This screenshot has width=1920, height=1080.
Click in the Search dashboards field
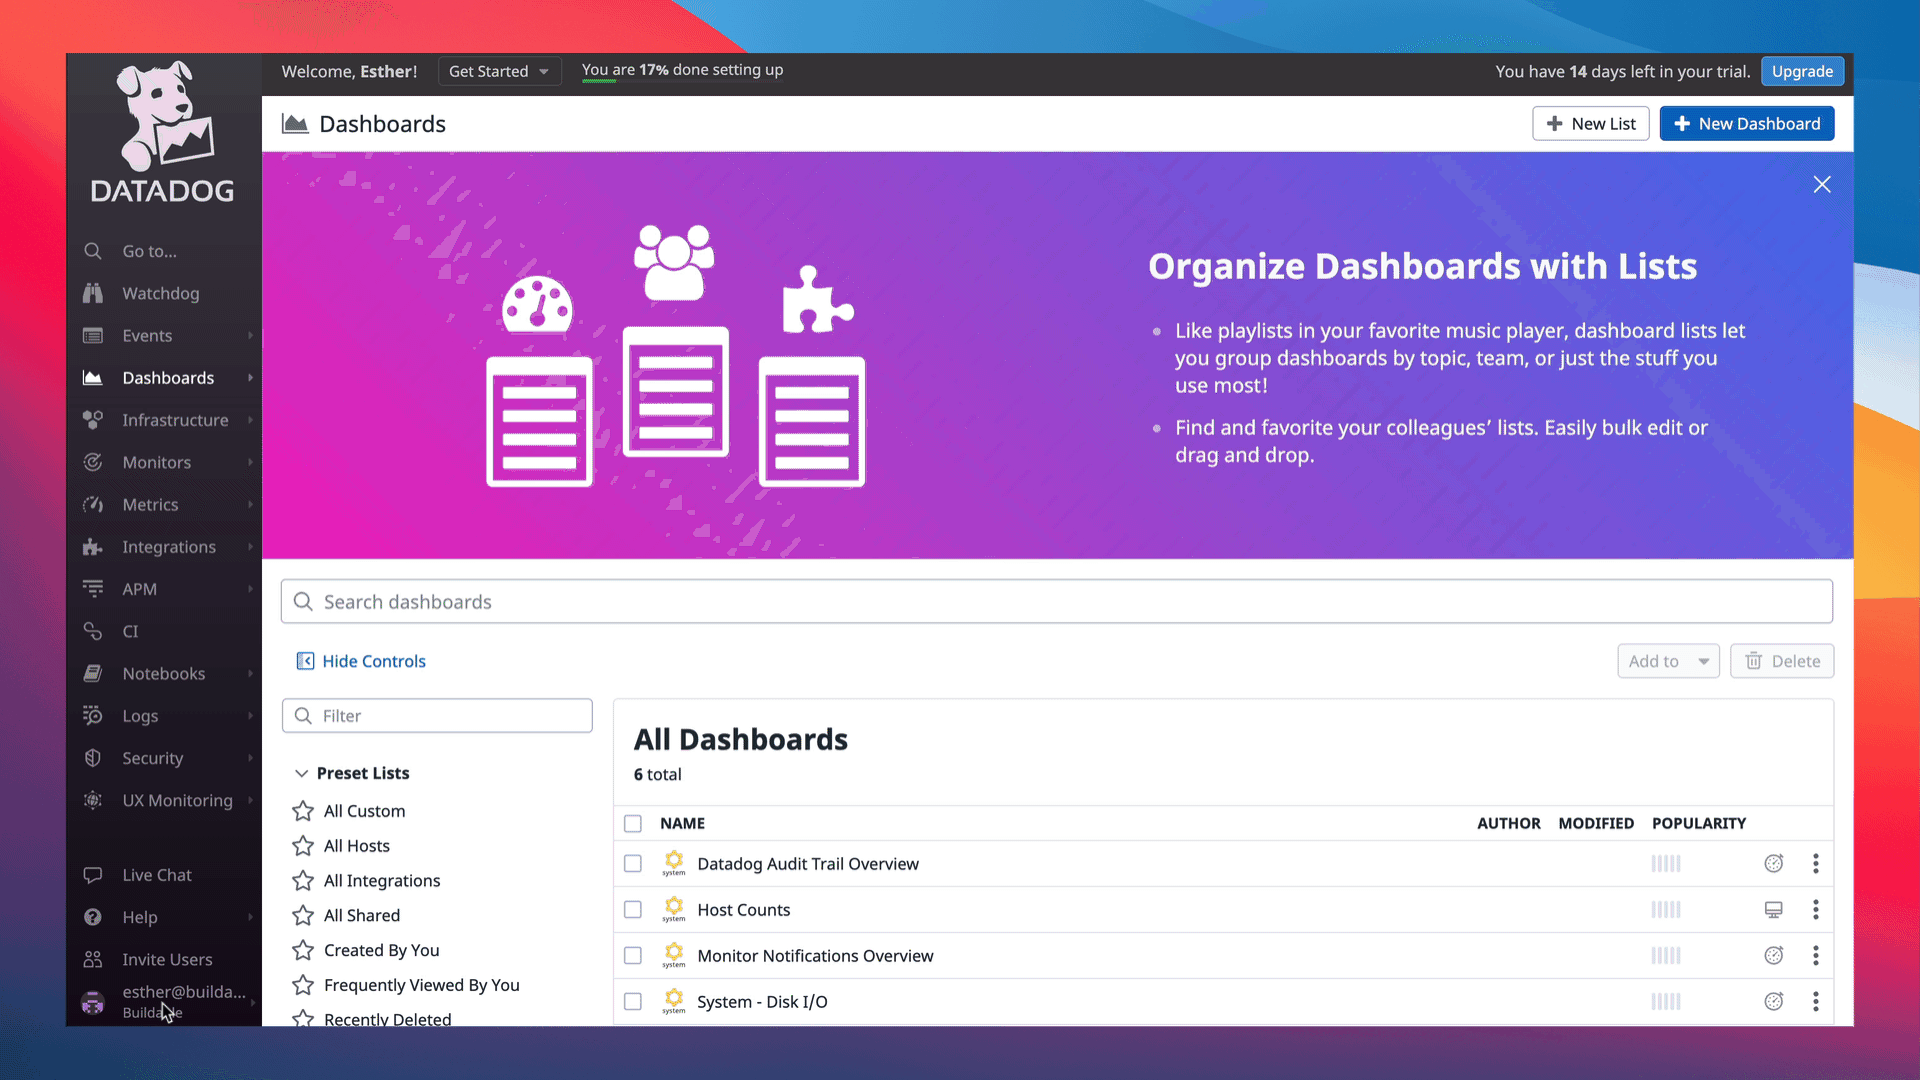[x=1056, y=601]
